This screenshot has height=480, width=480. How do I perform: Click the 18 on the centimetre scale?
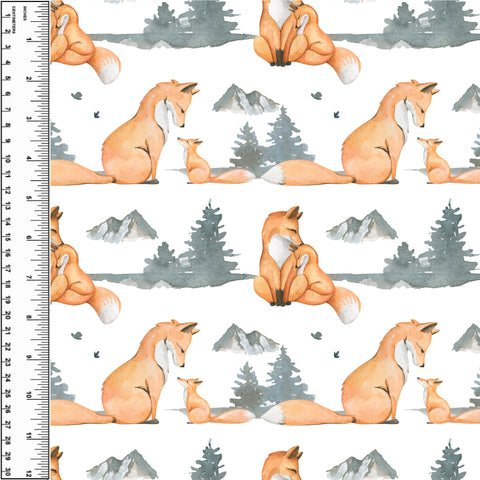7,284
